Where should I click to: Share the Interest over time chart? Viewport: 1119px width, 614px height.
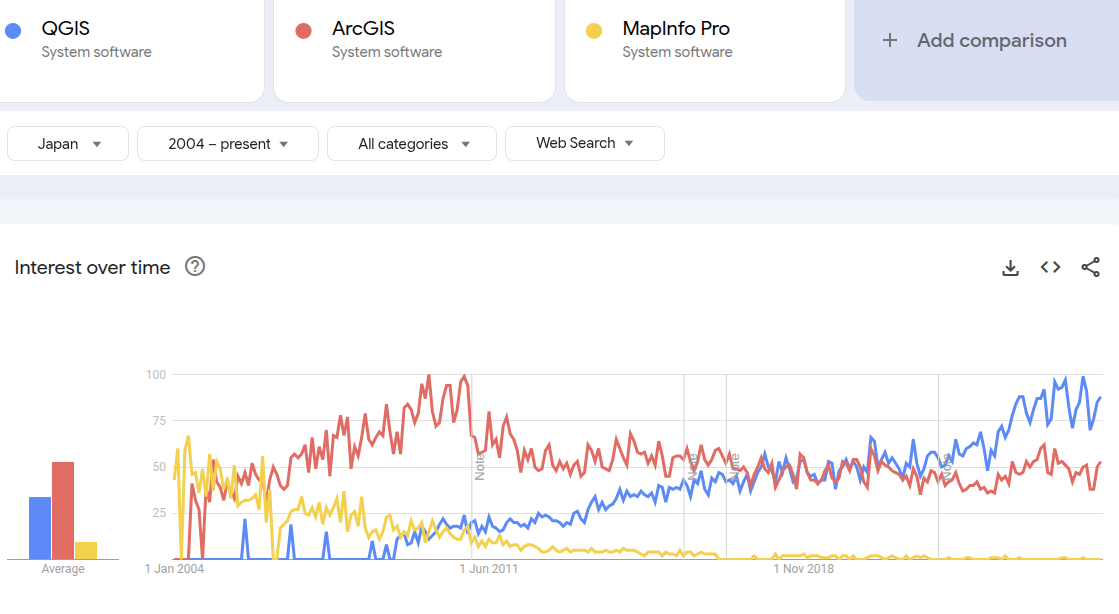1091,267
